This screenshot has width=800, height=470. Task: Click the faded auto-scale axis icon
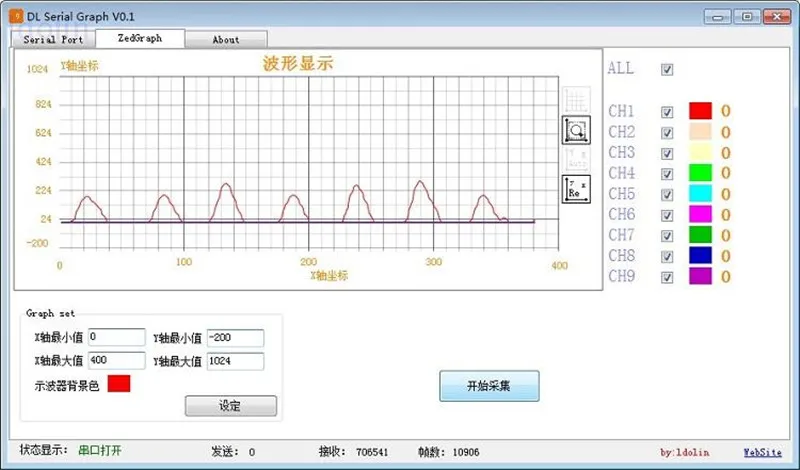pyautogui.click(x=576, y=159)
